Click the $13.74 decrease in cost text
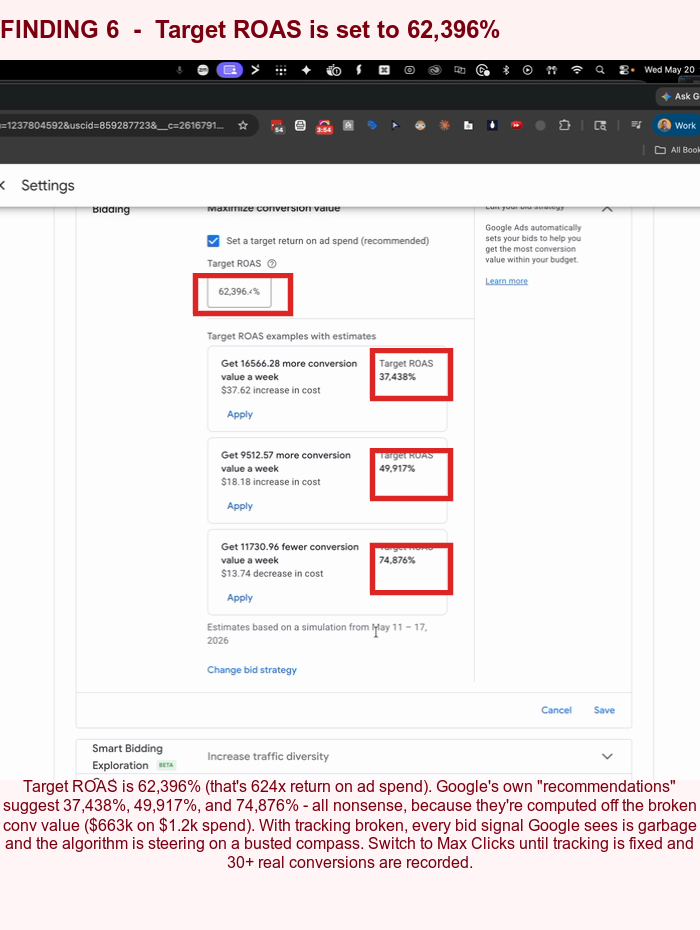Viewport: 700px width, 930px height. (272, 574)
